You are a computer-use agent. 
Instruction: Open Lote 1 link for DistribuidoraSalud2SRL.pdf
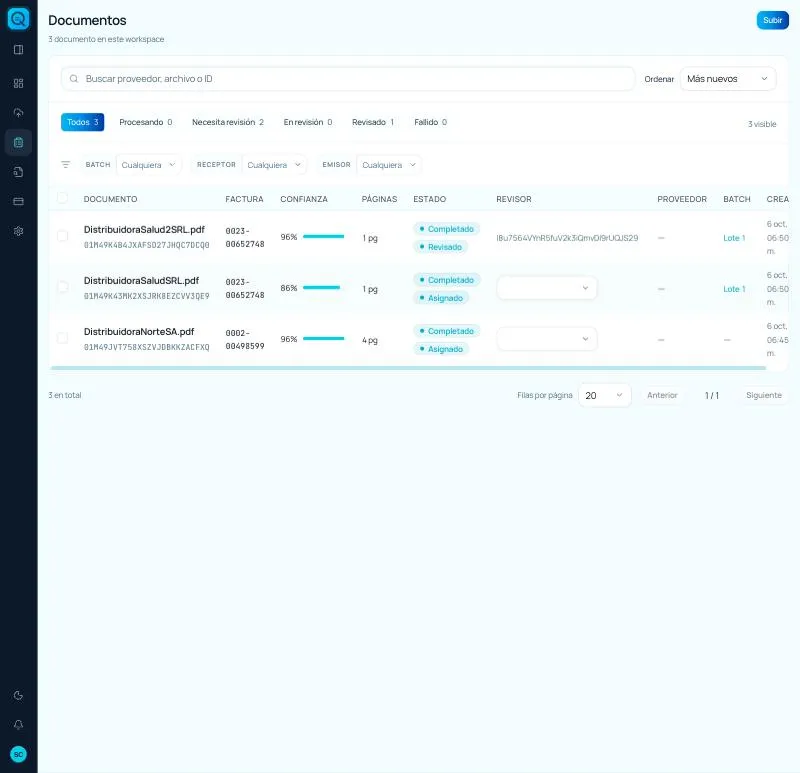coord(734,238)
